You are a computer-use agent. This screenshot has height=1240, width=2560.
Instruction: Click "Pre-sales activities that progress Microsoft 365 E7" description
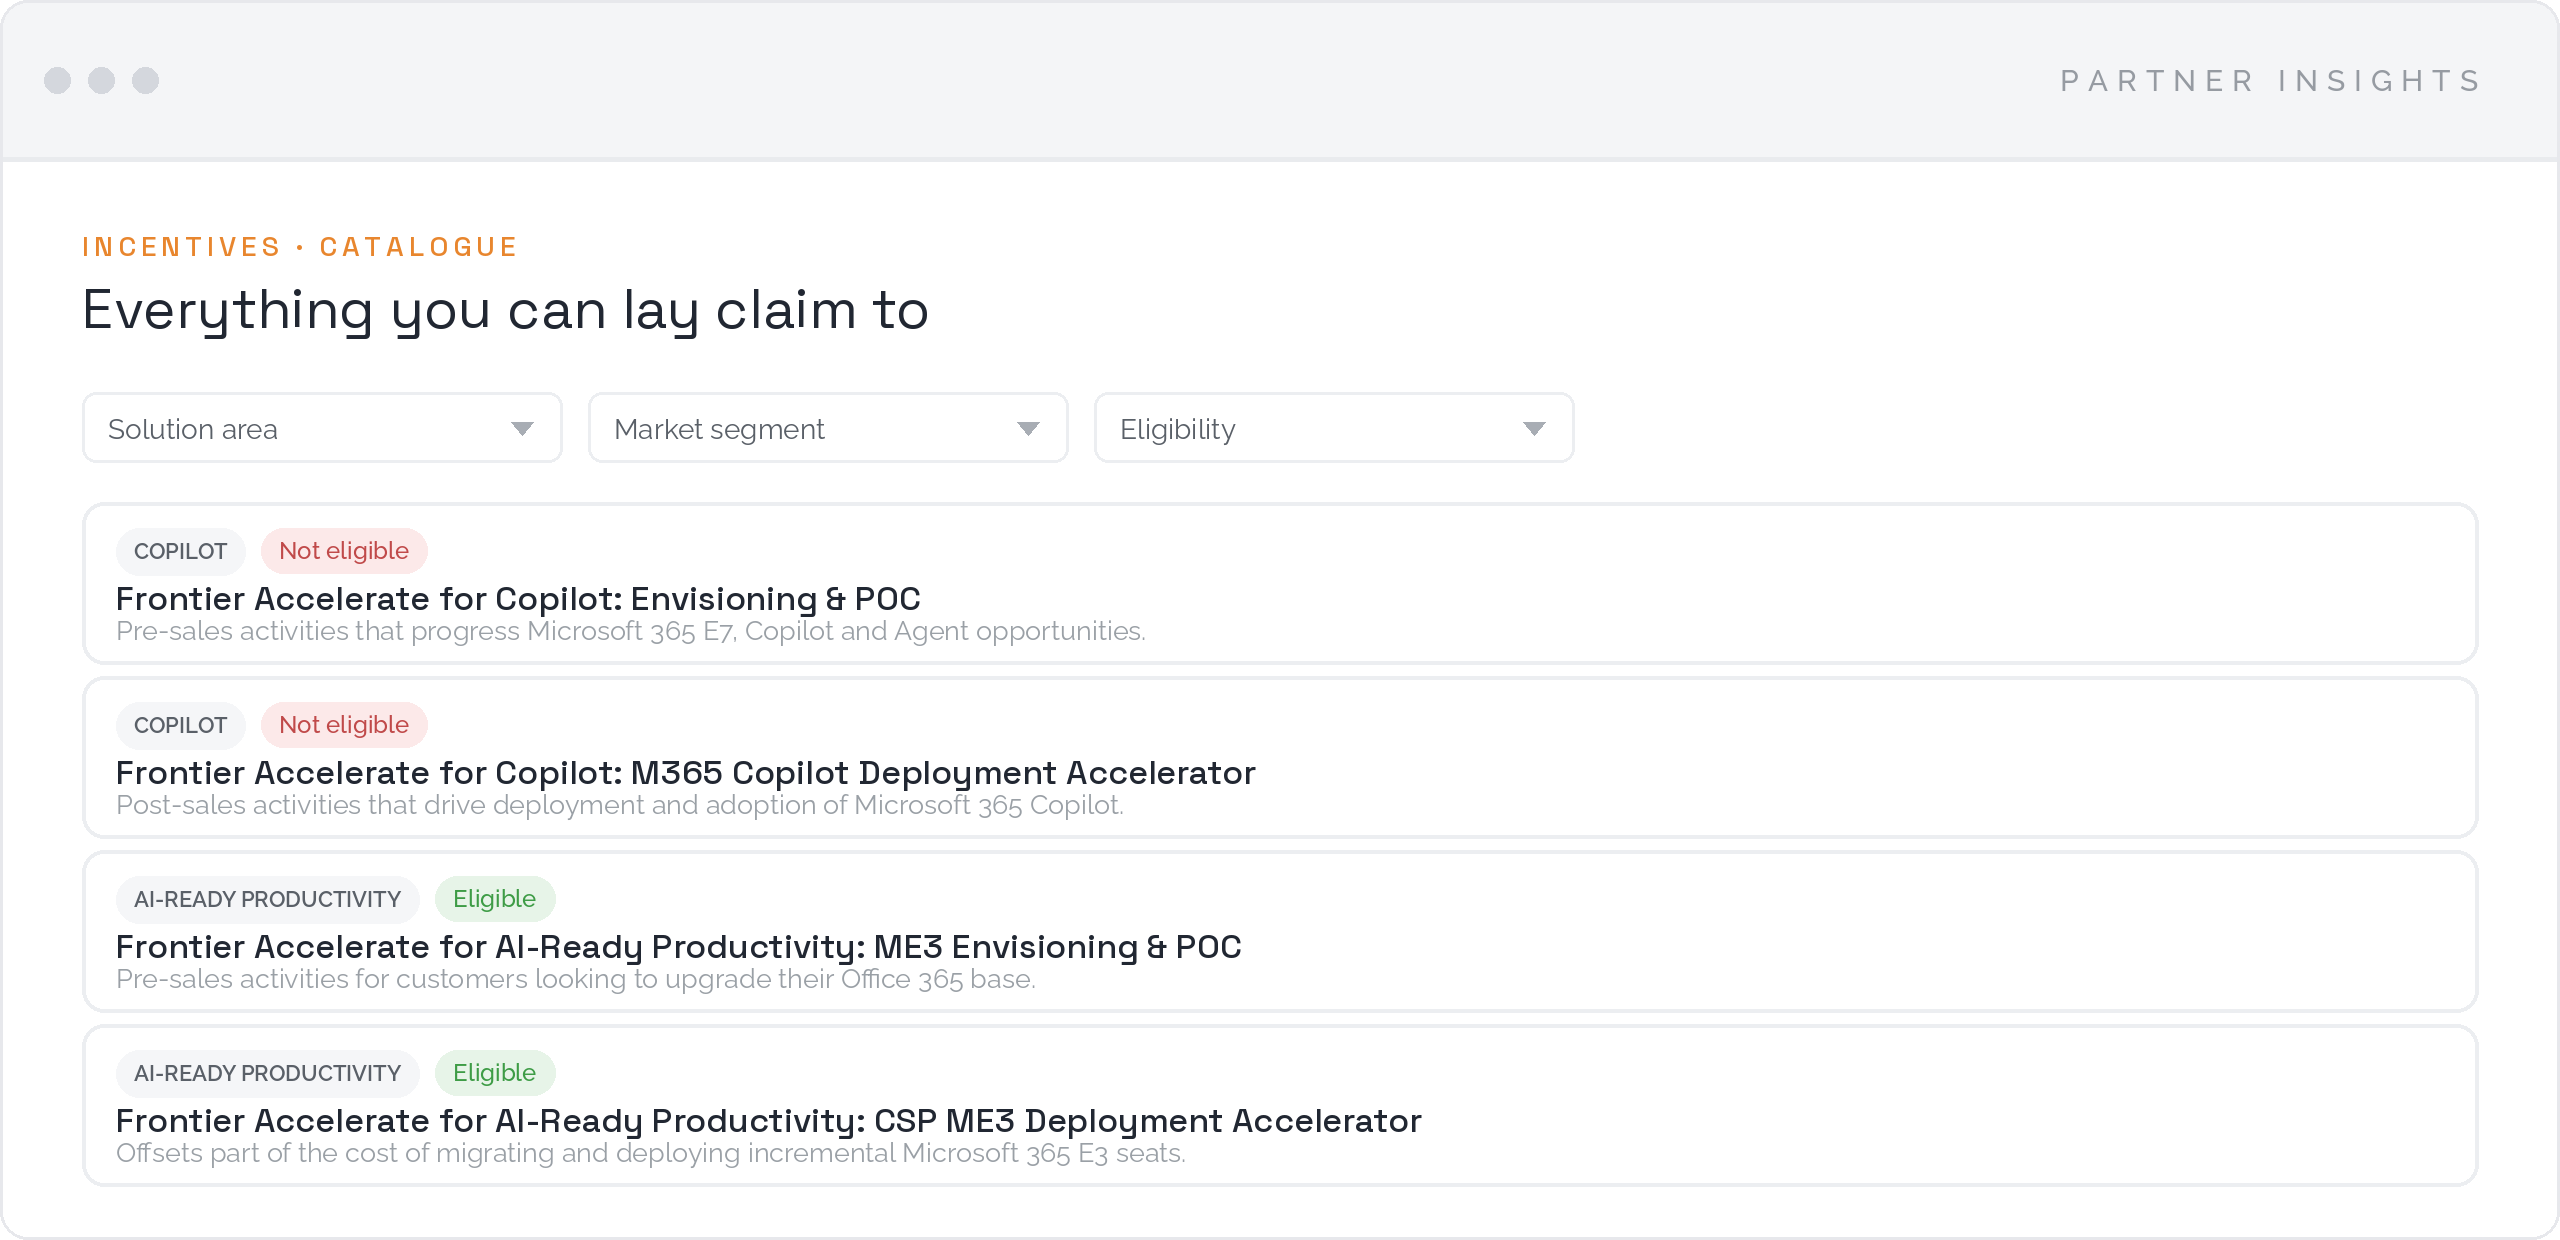click(x=631, y=631)
